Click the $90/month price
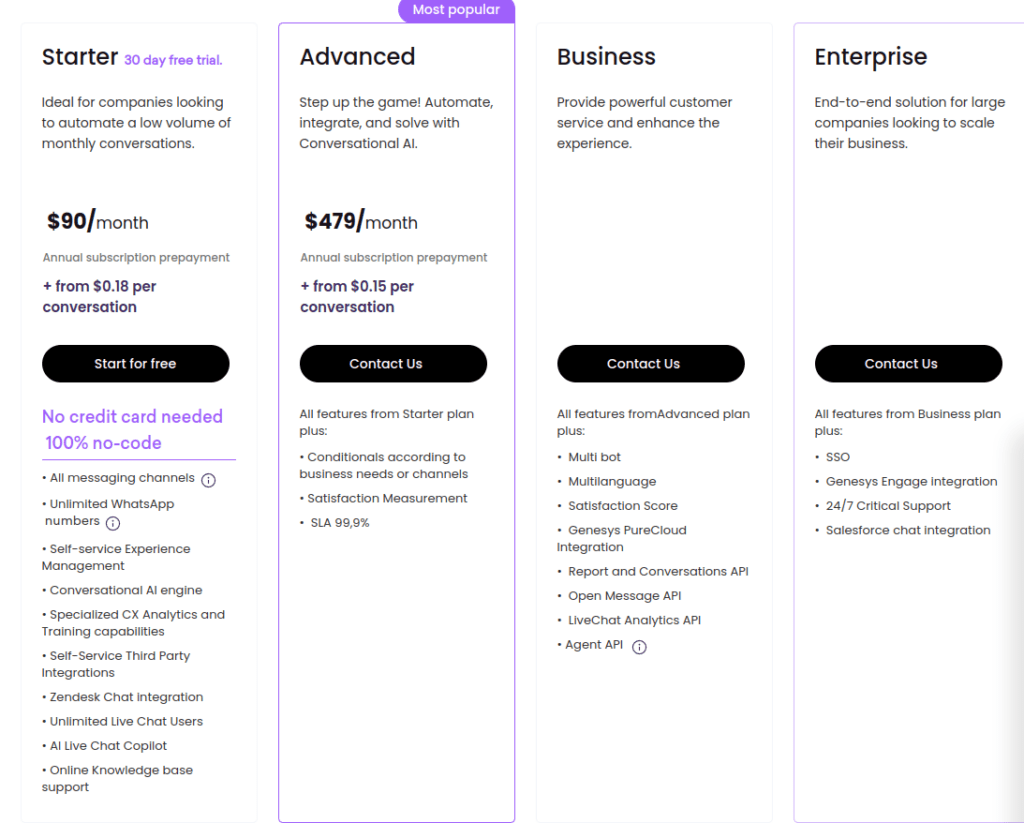 tap(98, 221)
